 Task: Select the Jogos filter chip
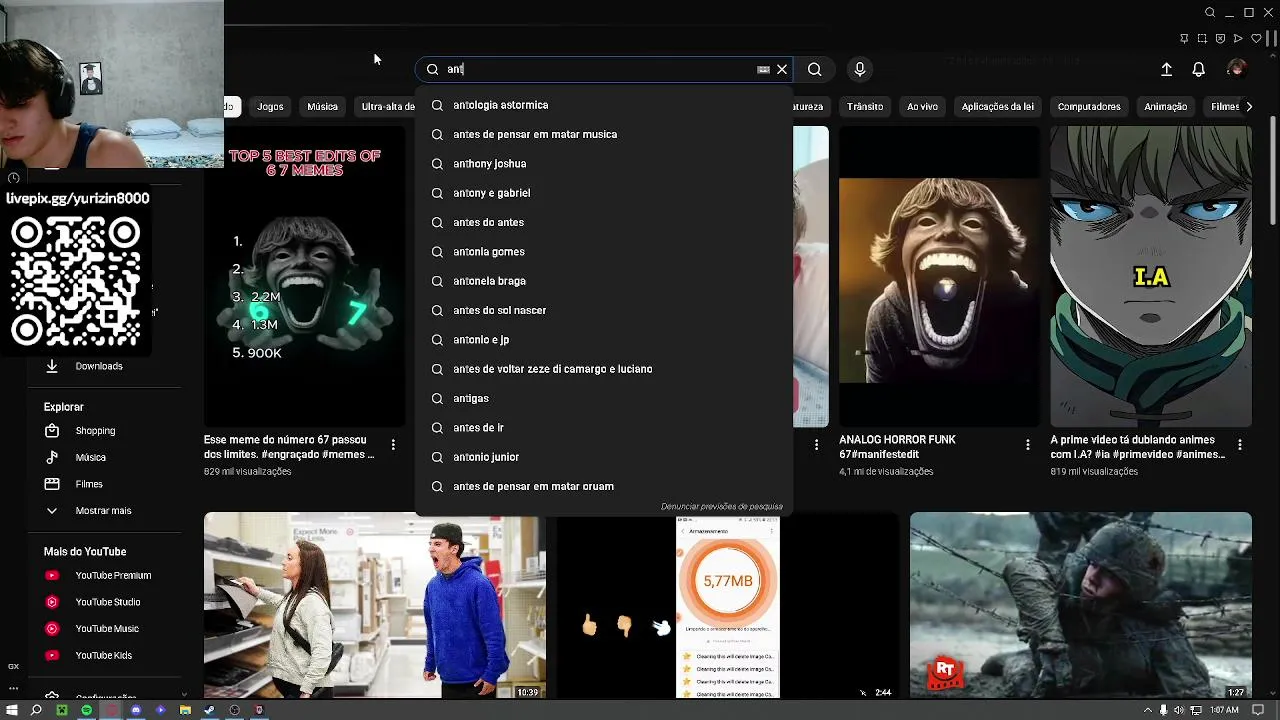pyautogui.click(x=270, y=106)
